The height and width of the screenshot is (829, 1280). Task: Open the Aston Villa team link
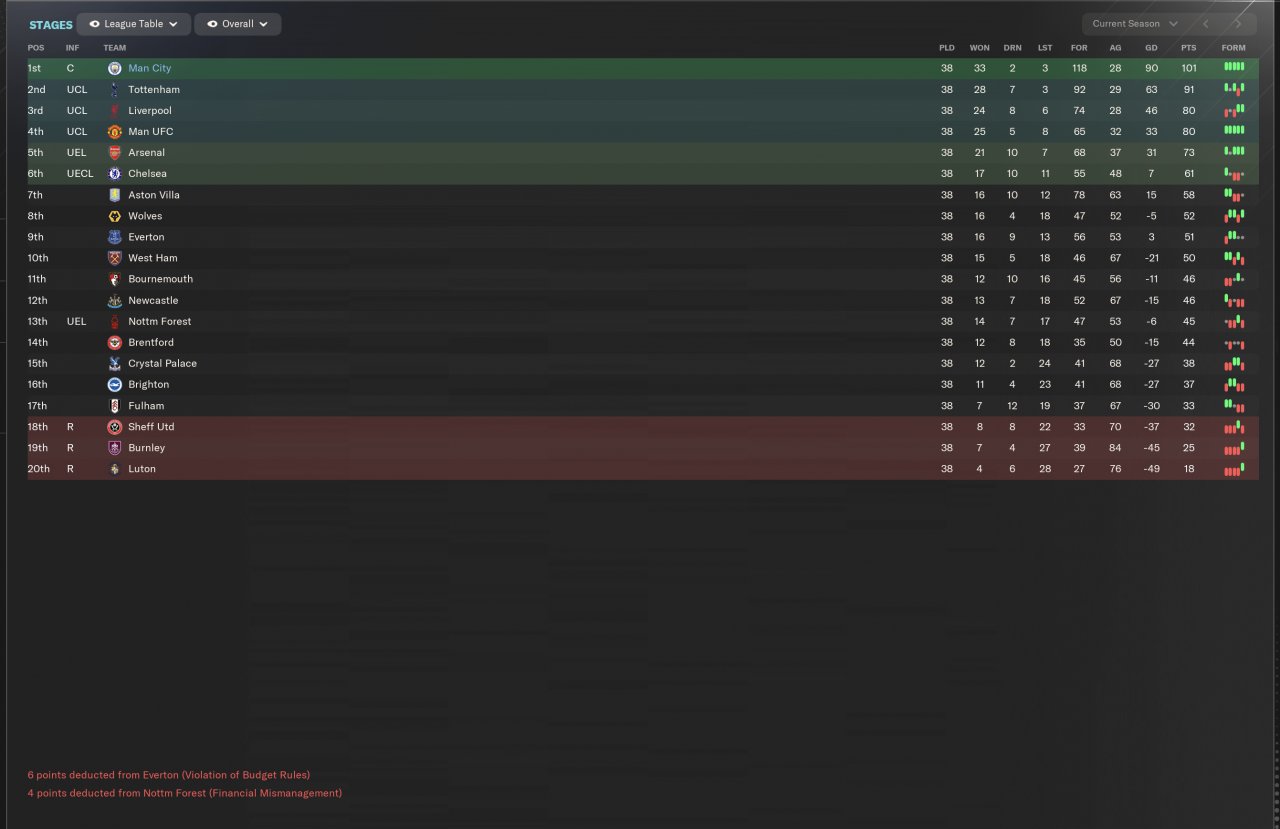(x=153, y=195)
